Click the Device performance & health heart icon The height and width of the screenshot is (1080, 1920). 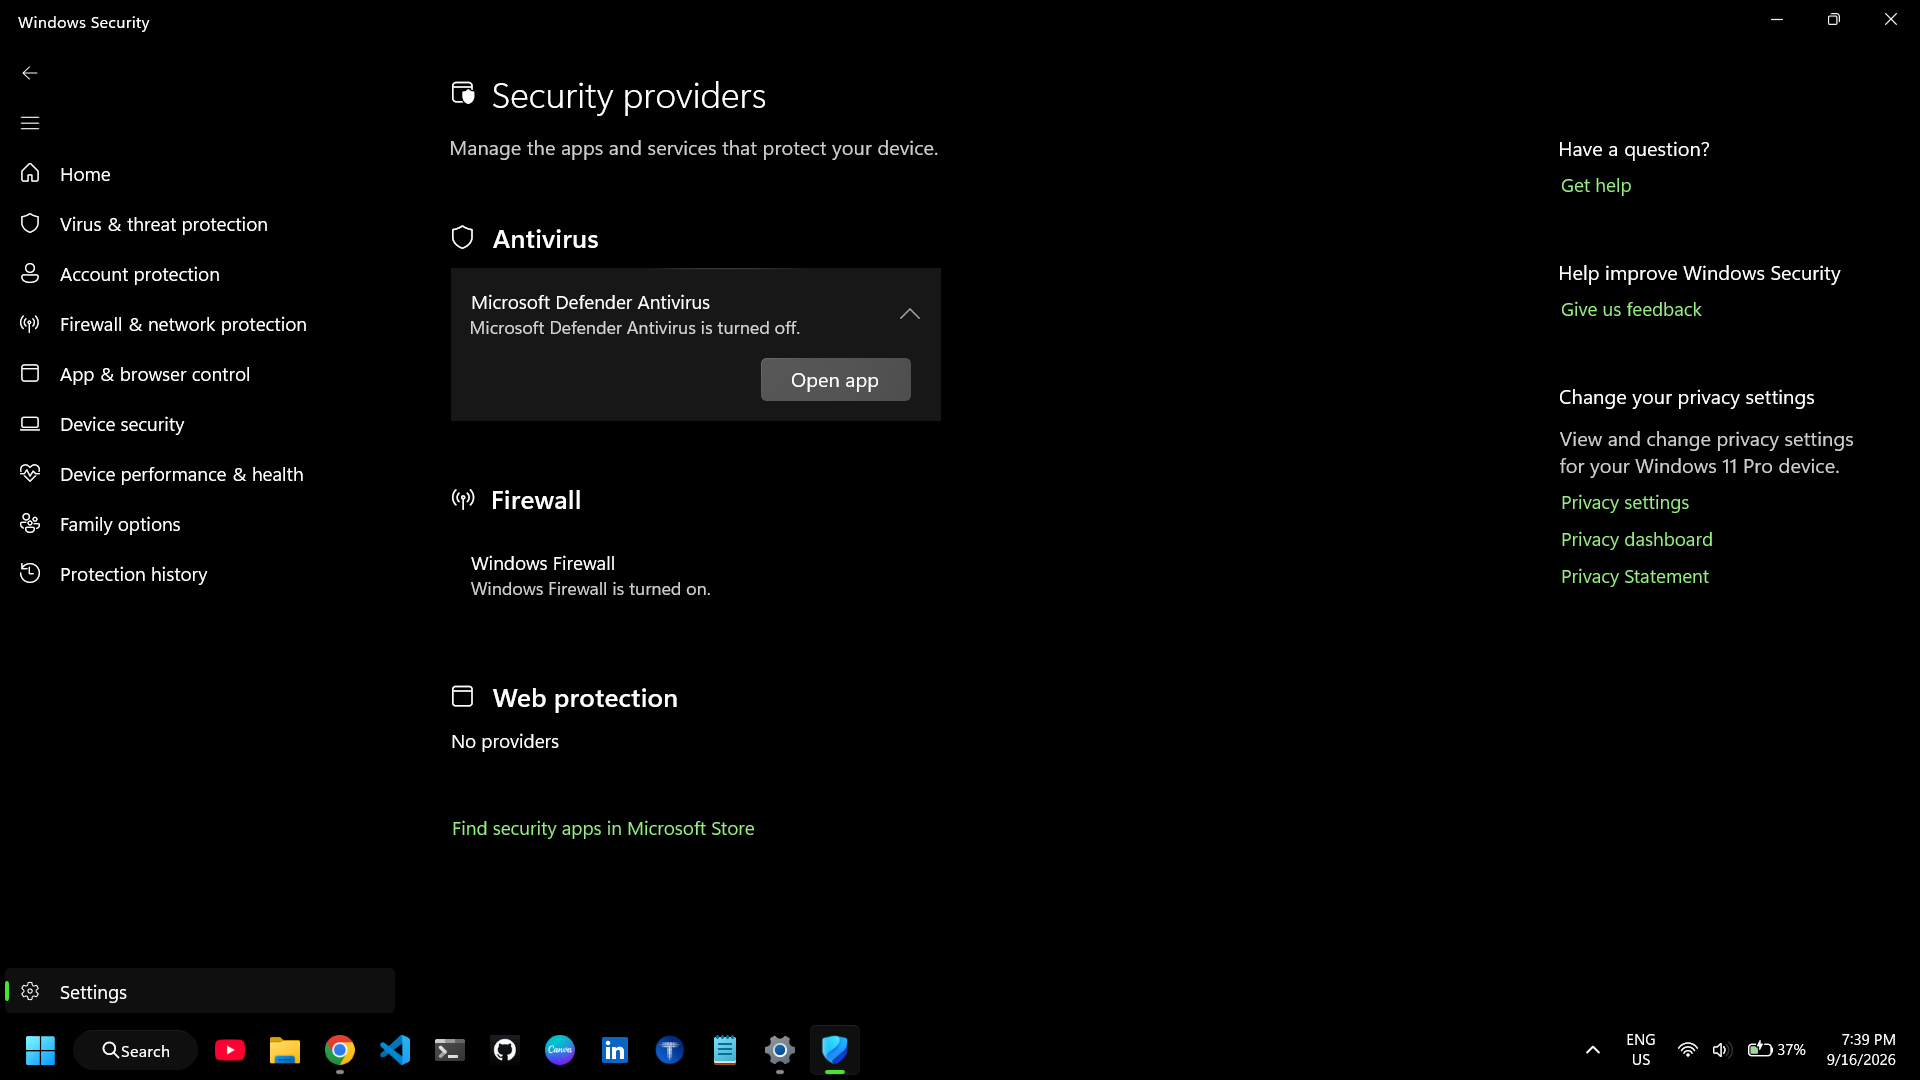pos(30,473)
